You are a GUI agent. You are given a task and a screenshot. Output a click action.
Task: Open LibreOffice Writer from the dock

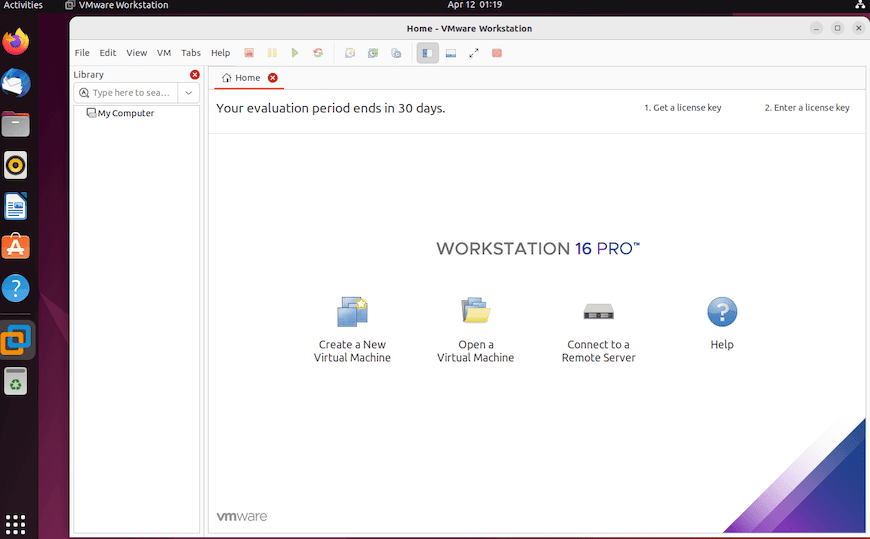click(x=16, y=206)
